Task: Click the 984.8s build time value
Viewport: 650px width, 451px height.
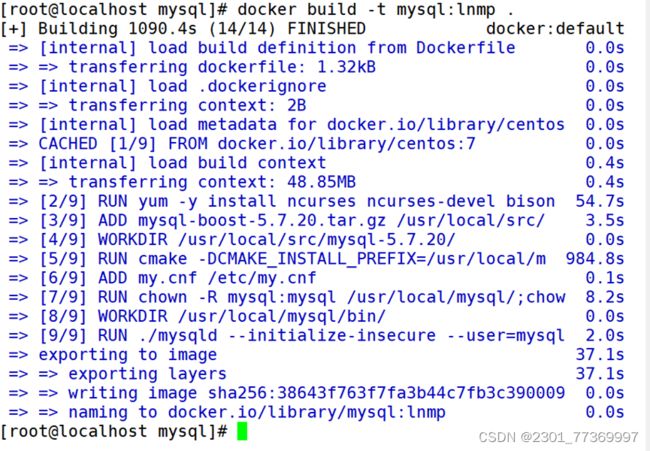Action: [x=595, y=259]
